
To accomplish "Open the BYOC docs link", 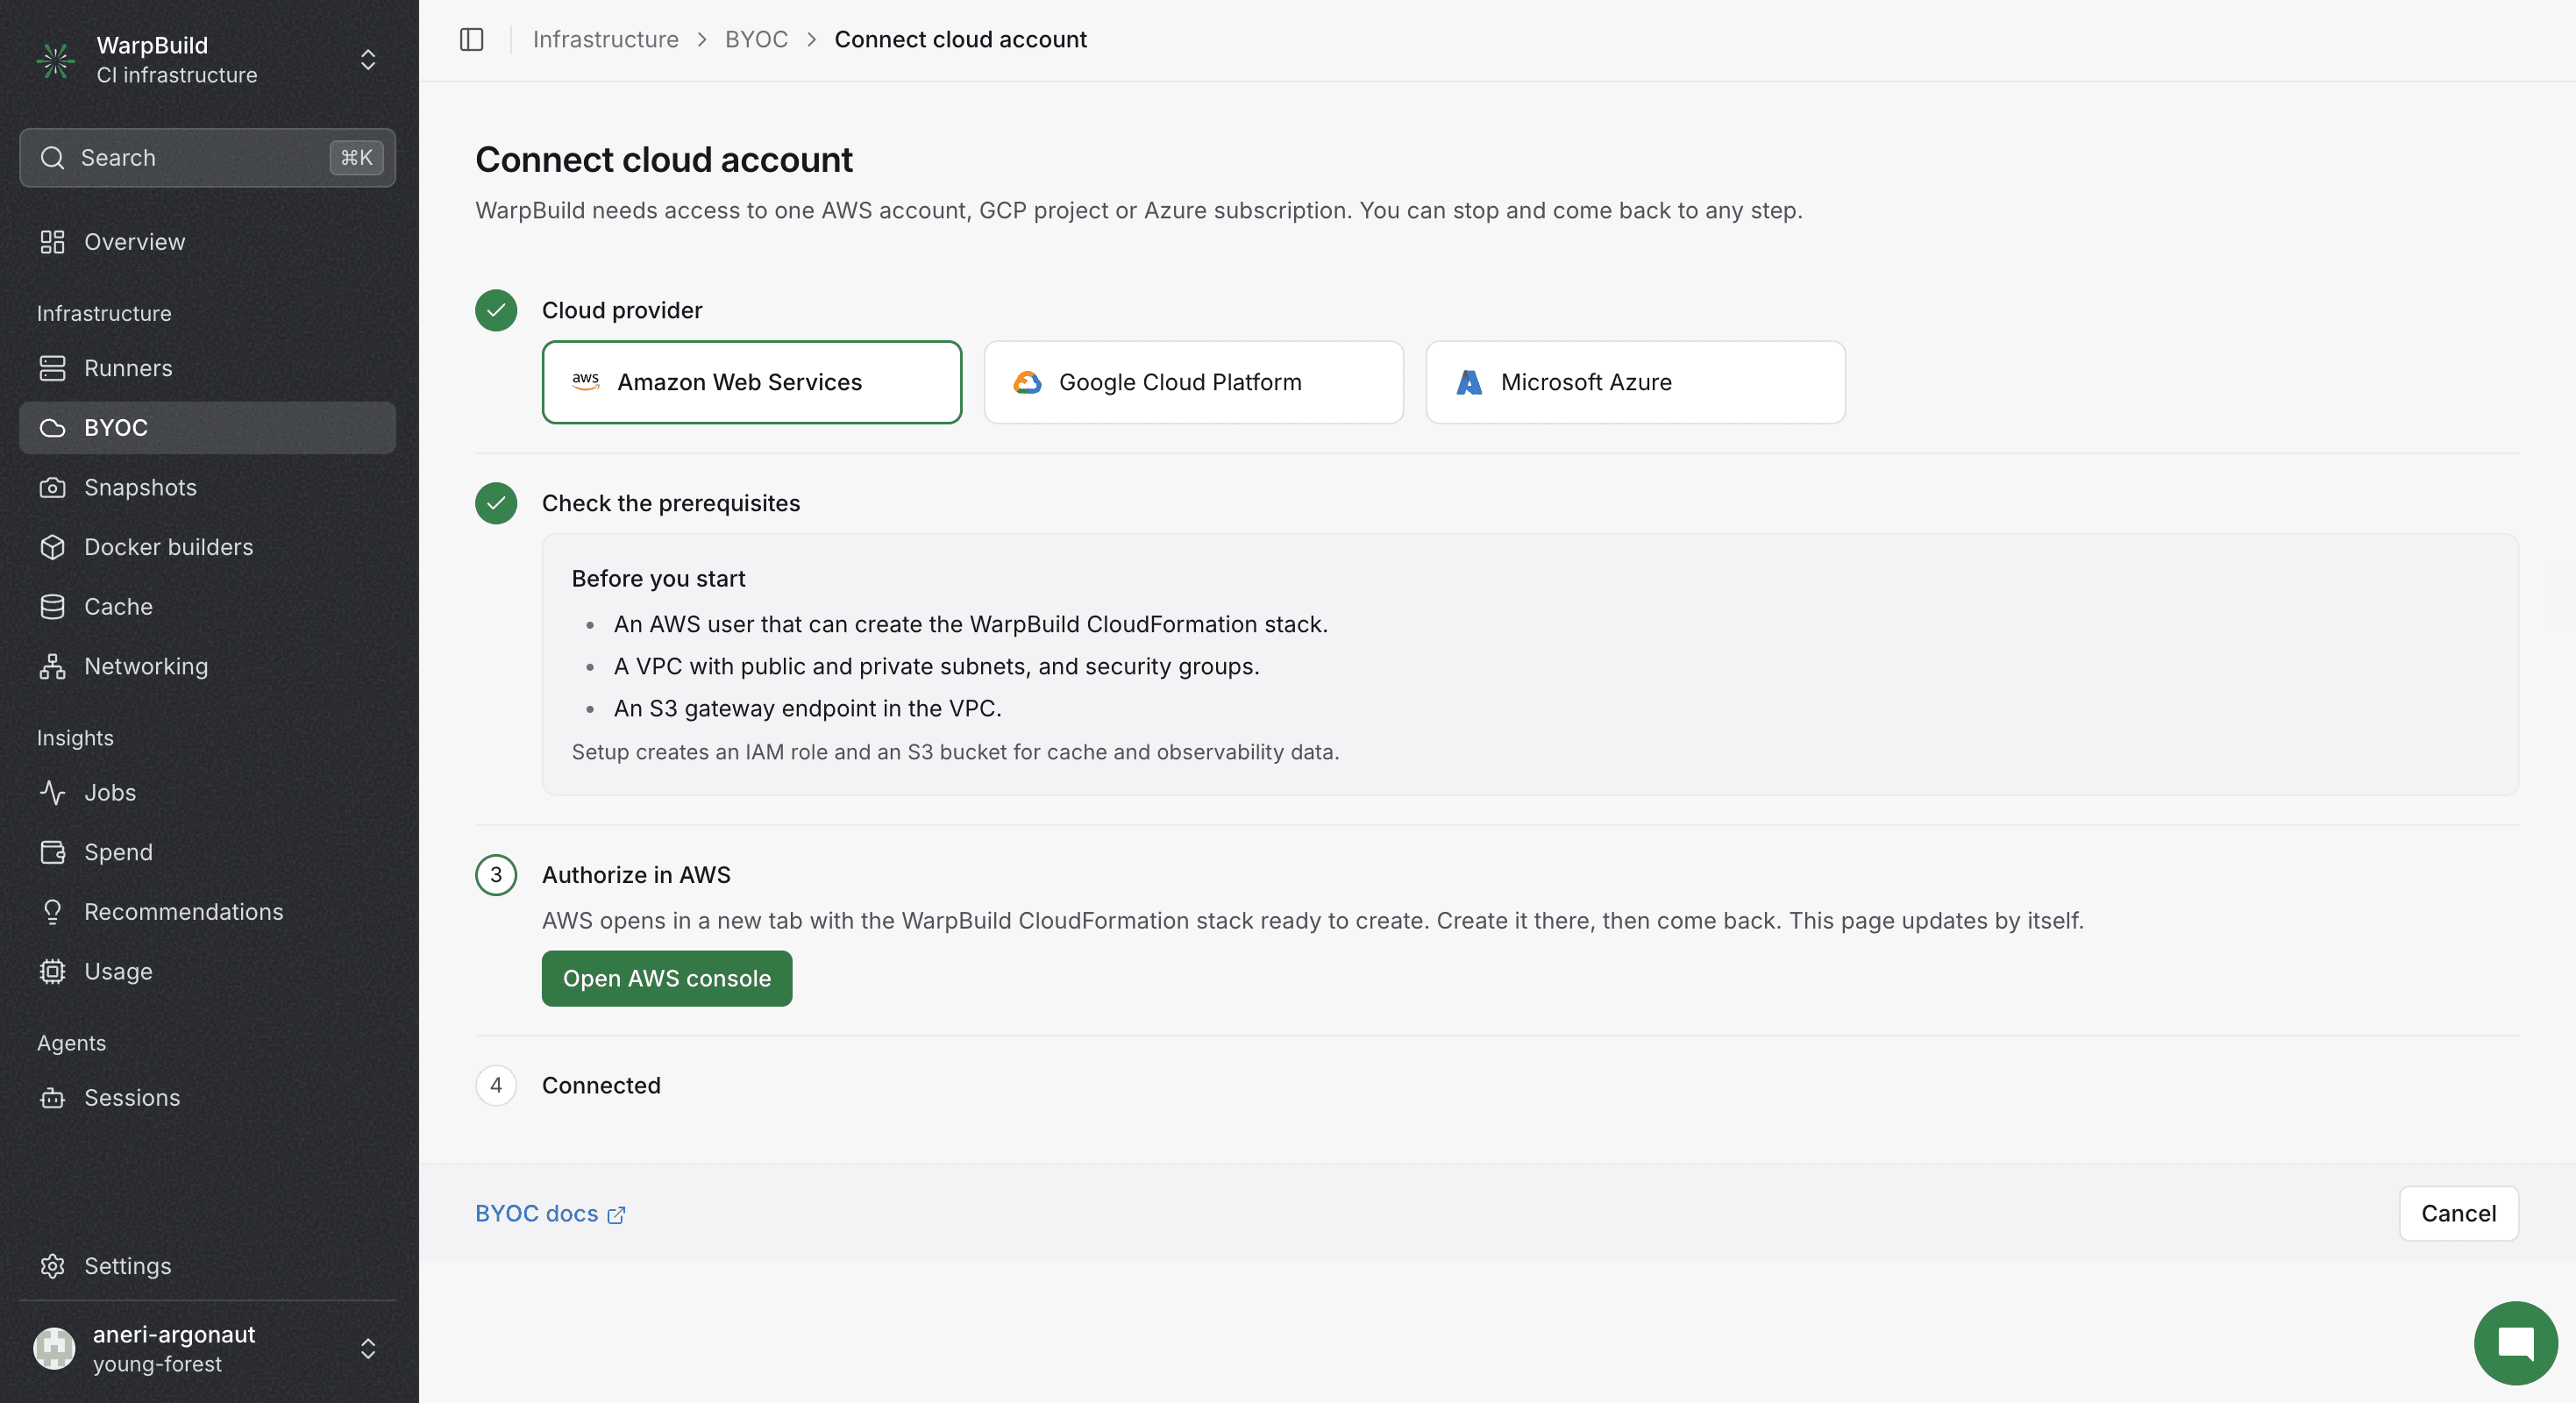I will (x=550, y=1213).
